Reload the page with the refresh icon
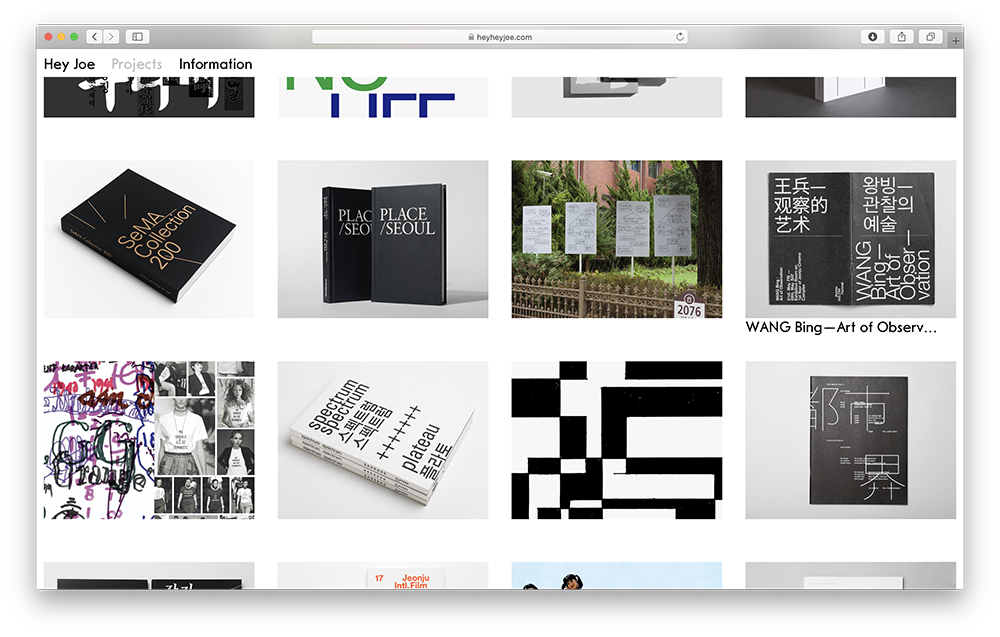Screen dimensions: 1000x637 680,37
